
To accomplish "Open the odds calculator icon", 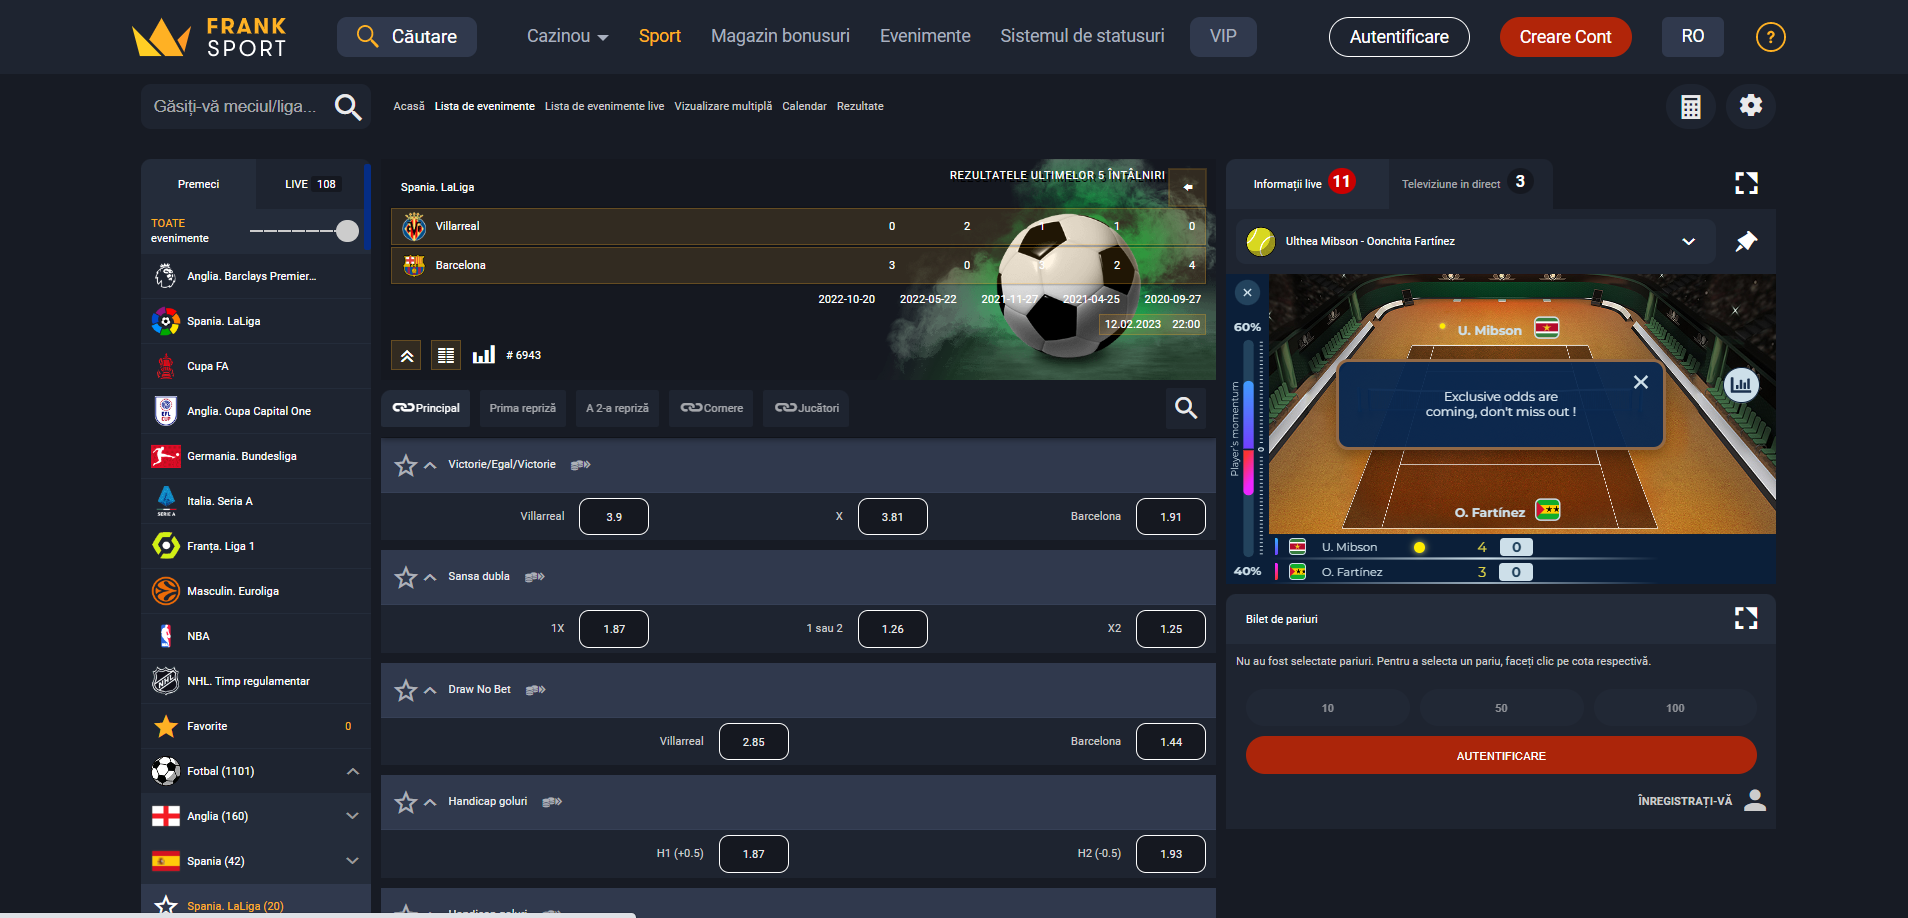I will (x=1691, y=106).
